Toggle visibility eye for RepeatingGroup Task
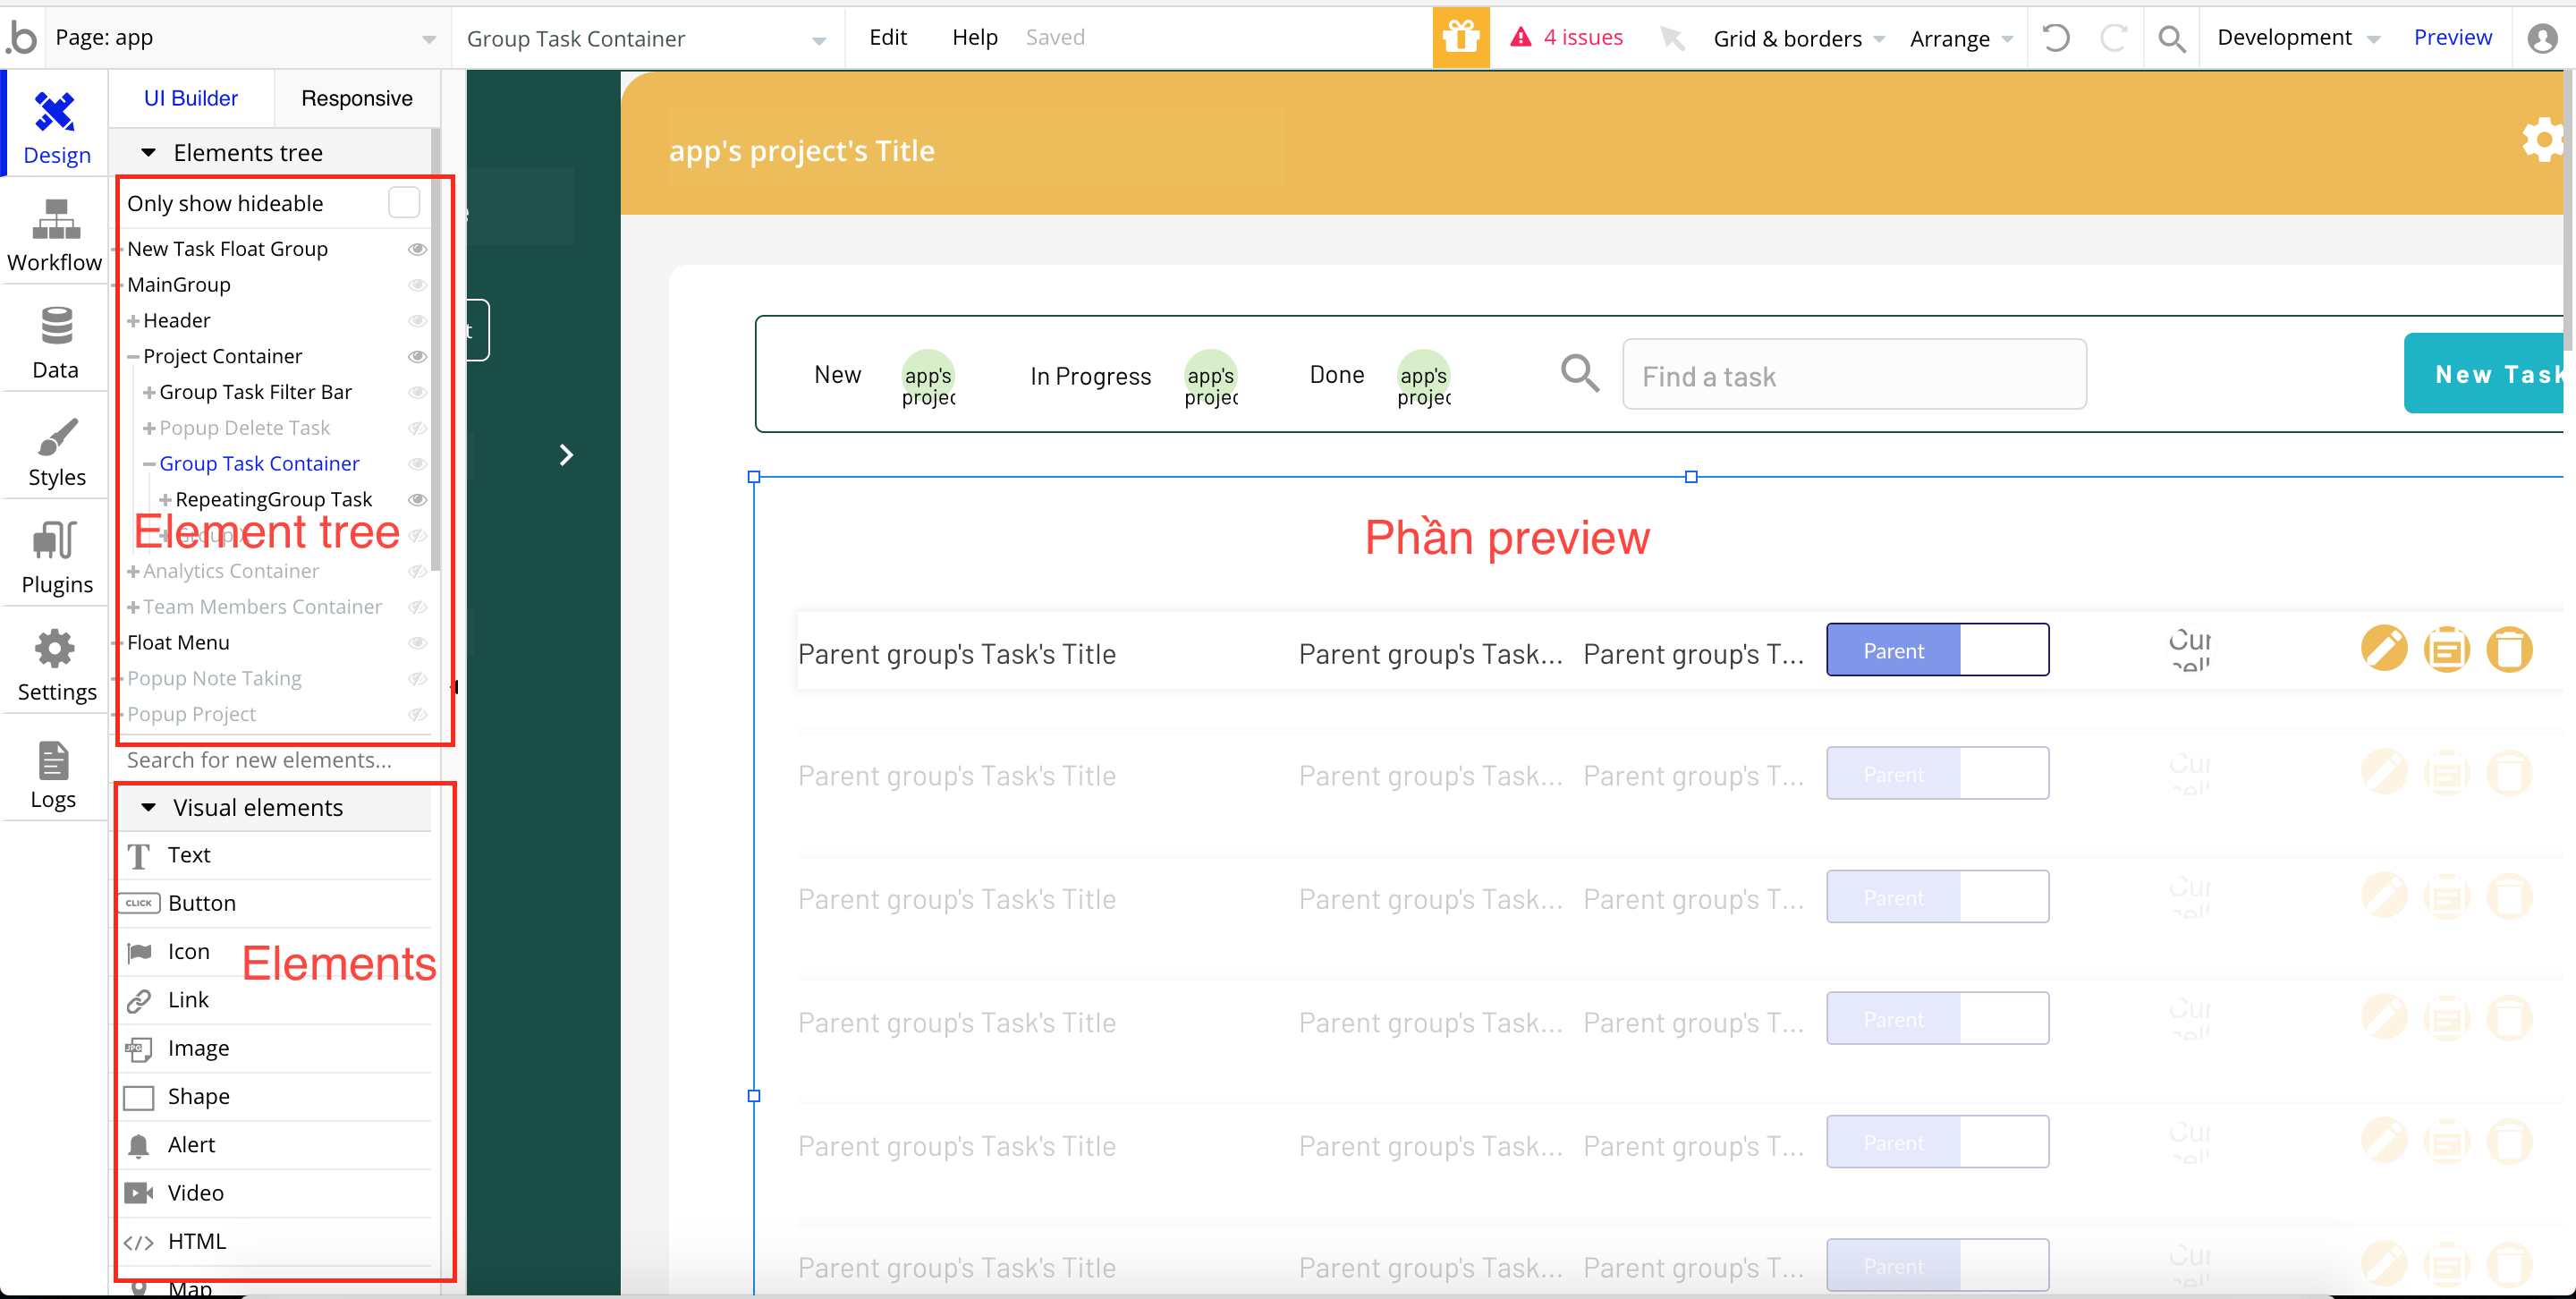 [x=418, y=500]
